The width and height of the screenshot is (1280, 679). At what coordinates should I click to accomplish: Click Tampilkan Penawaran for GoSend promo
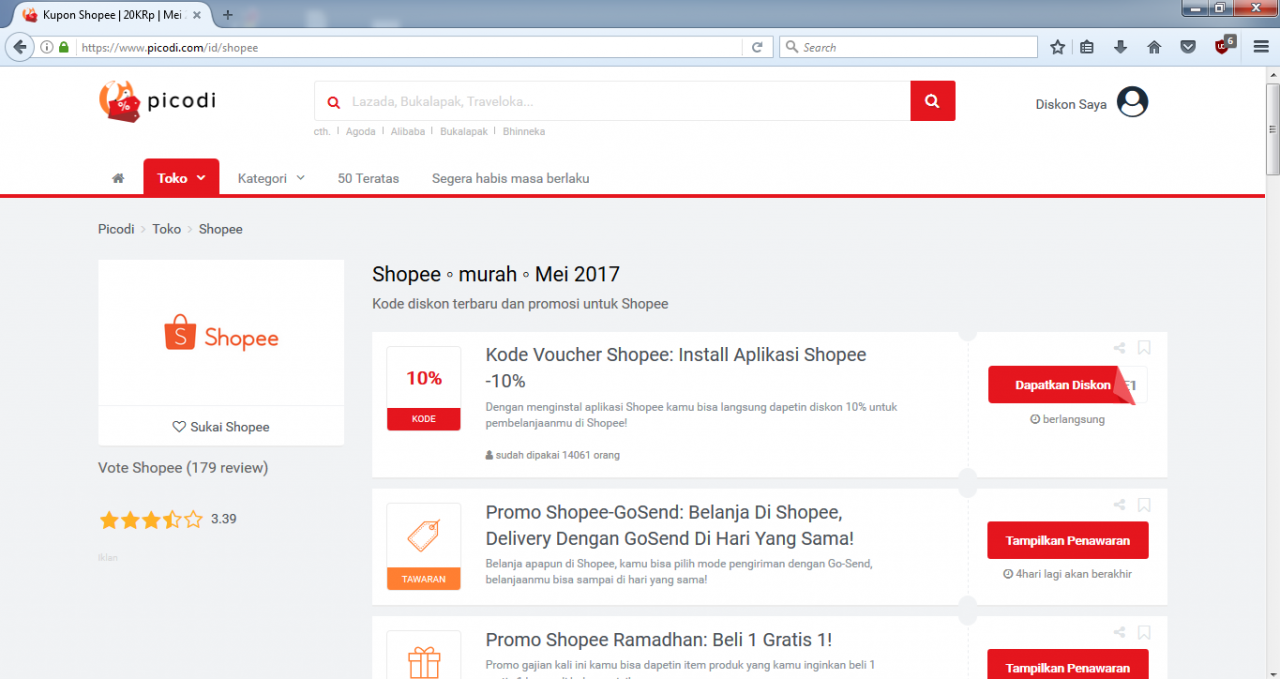(1068, 540)
